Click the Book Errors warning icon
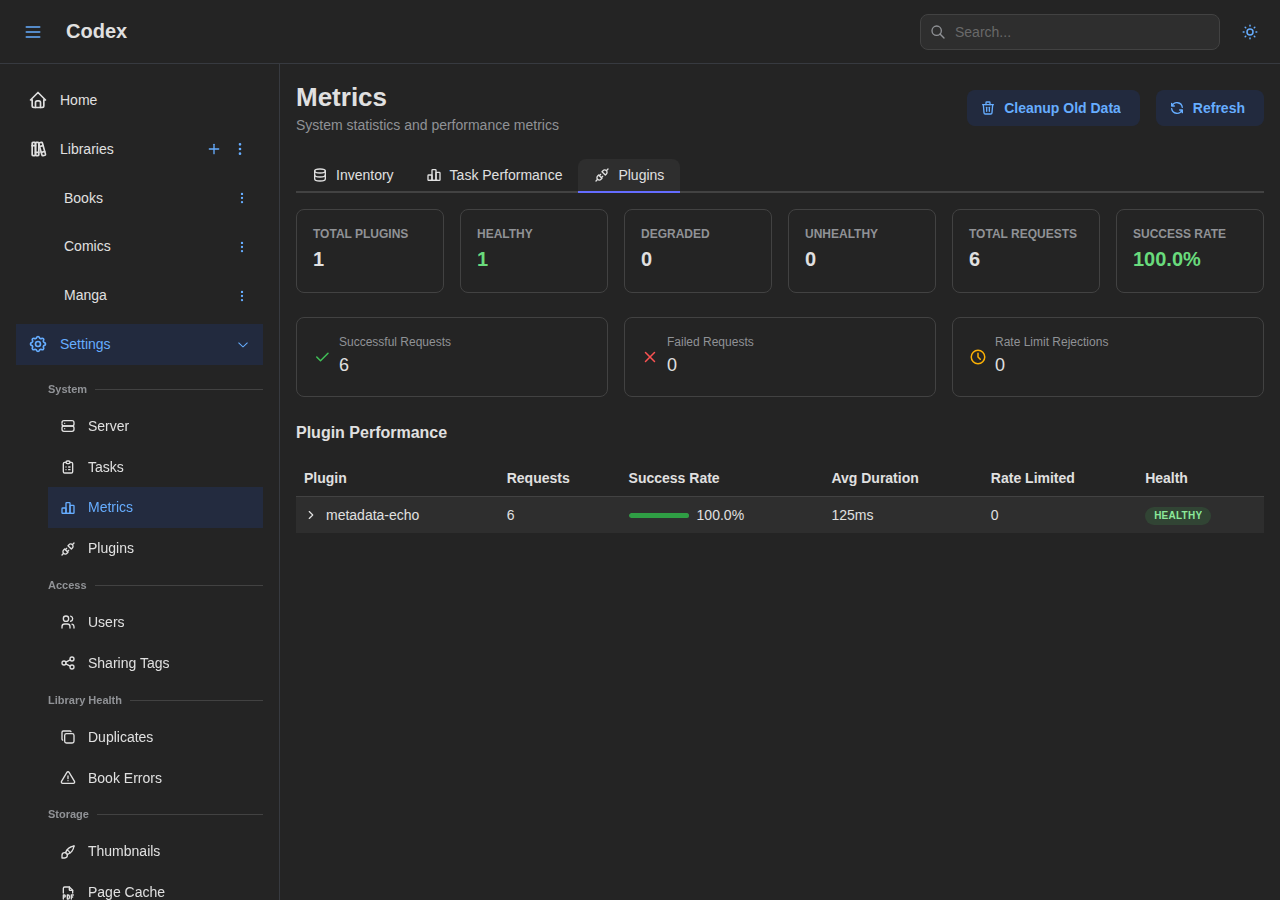This screenshot has height=900, width=1280. [67, 778]
